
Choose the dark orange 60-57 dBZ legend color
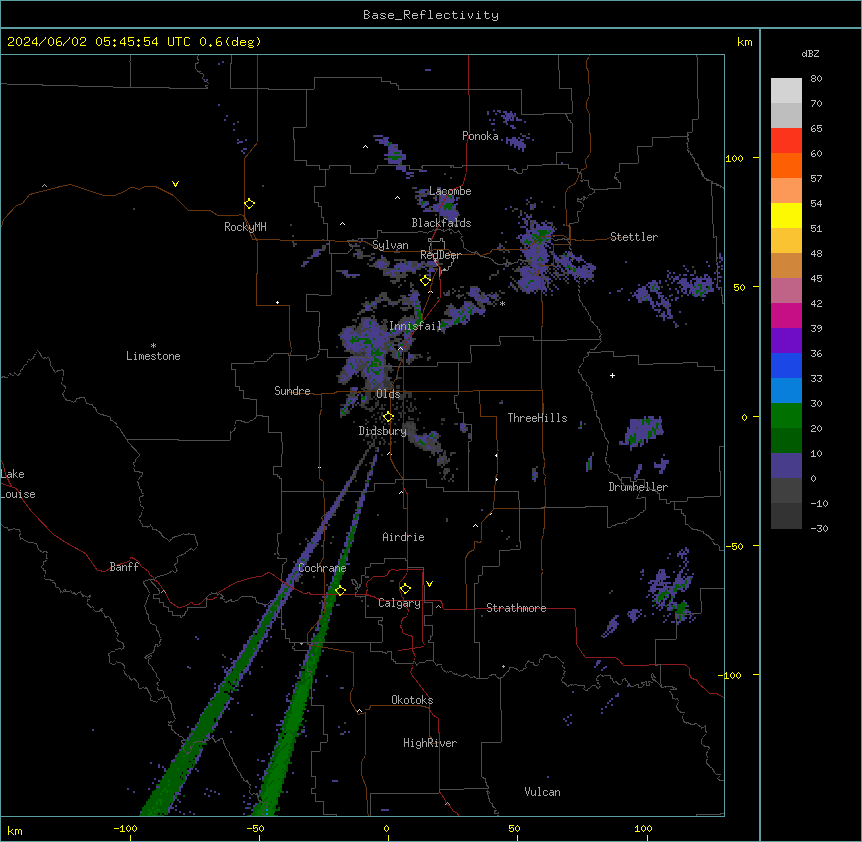point(786,165)
